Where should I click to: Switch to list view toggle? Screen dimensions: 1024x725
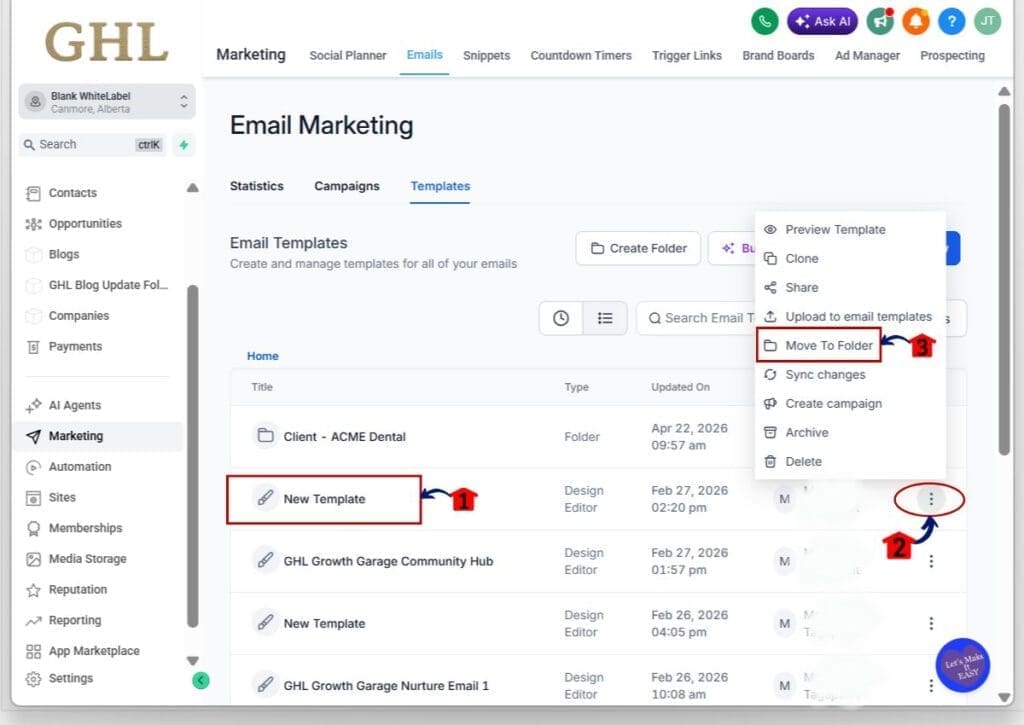(x=605, y=318)
